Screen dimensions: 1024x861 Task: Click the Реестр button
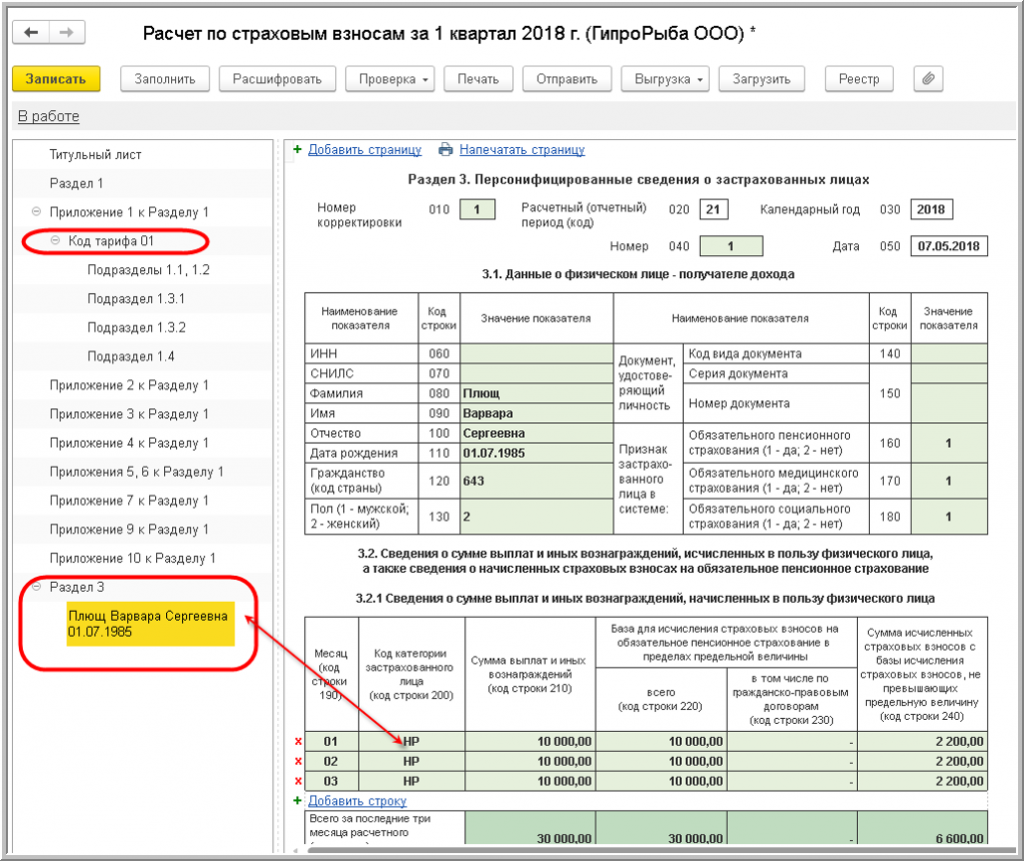click(859, 79)
